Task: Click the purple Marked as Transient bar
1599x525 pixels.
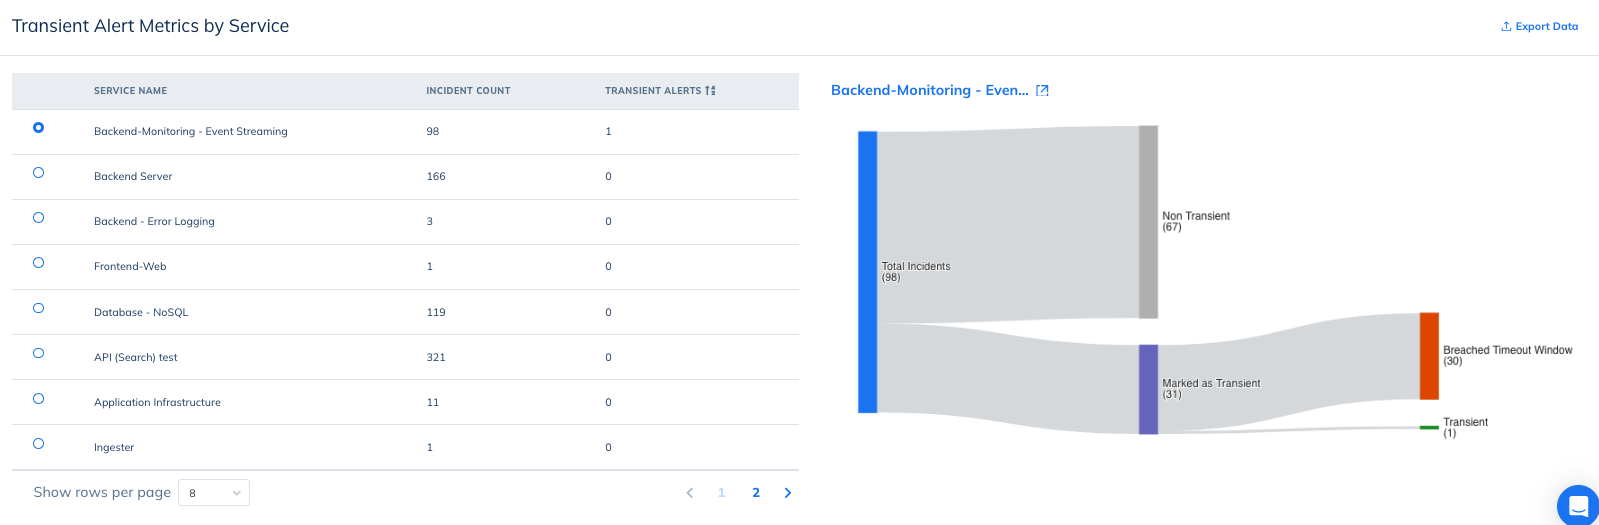Action: (1148, 389)
